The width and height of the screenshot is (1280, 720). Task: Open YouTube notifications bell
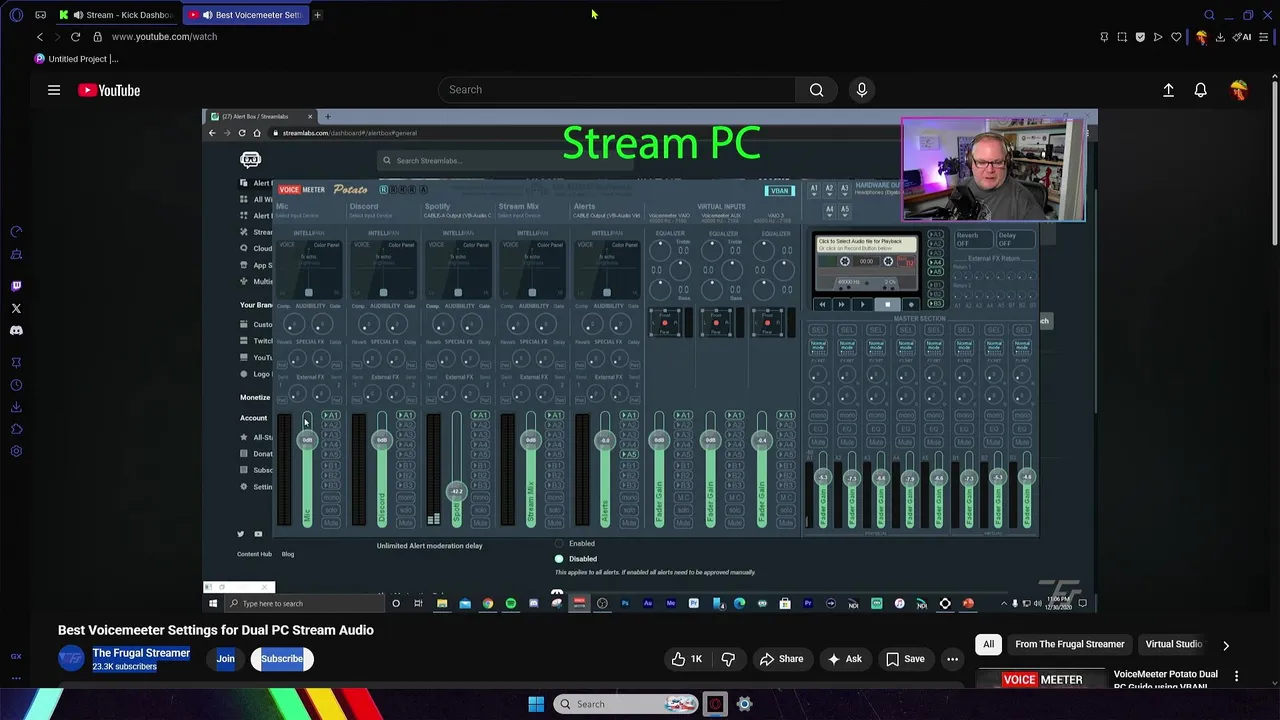pyautogui.click(x=1201, y=90)
